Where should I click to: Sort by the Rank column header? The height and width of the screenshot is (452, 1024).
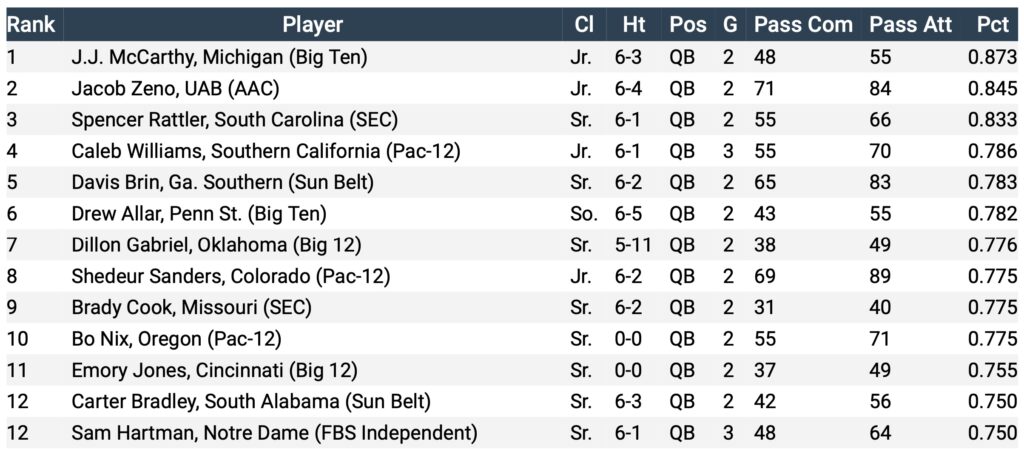(x=31, y=25)
